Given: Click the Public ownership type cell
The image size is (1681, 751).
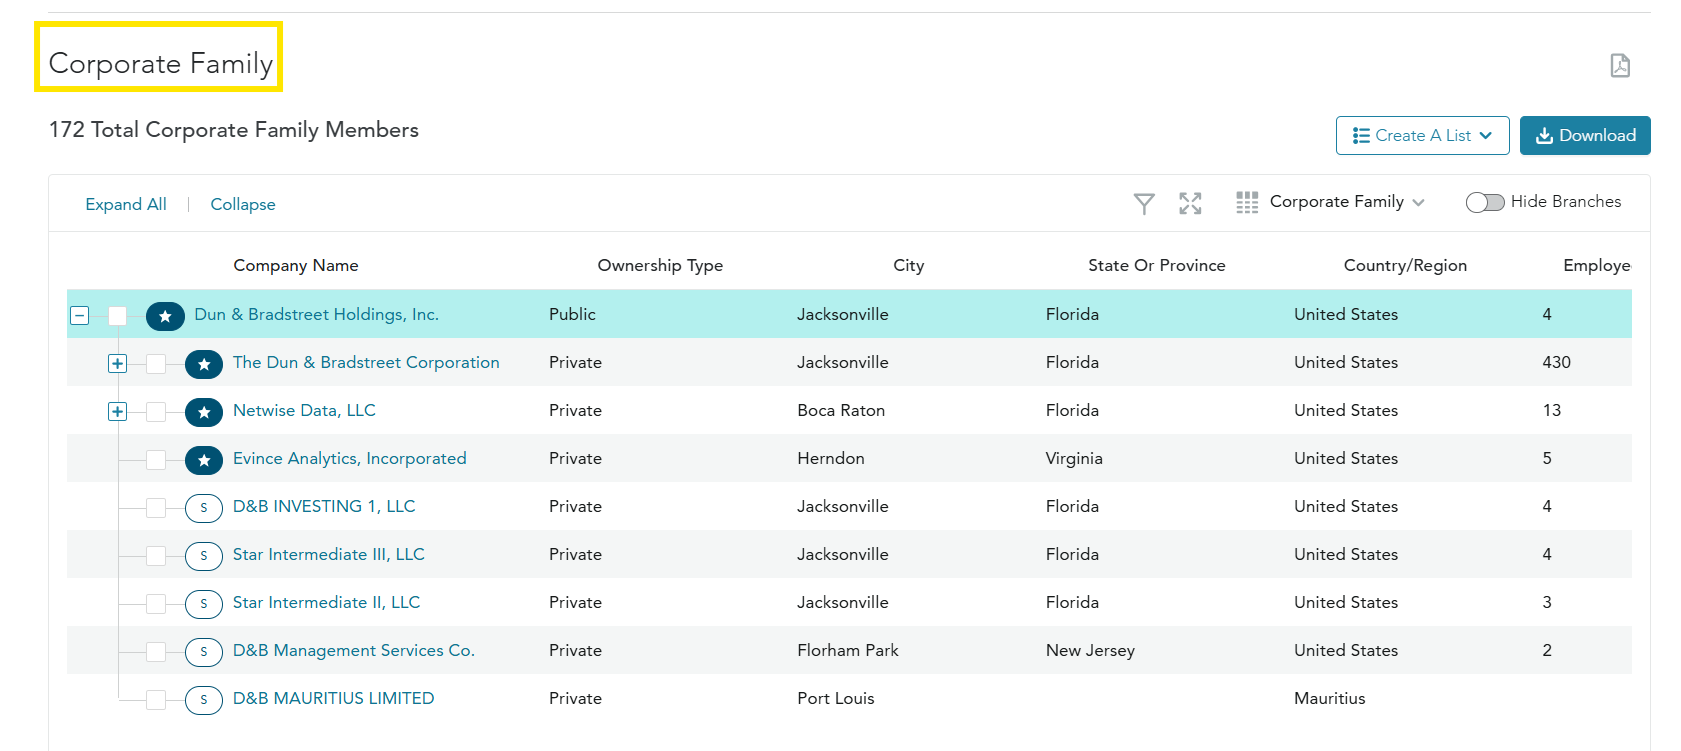Looking at the screenshot, I should point(572,314).
